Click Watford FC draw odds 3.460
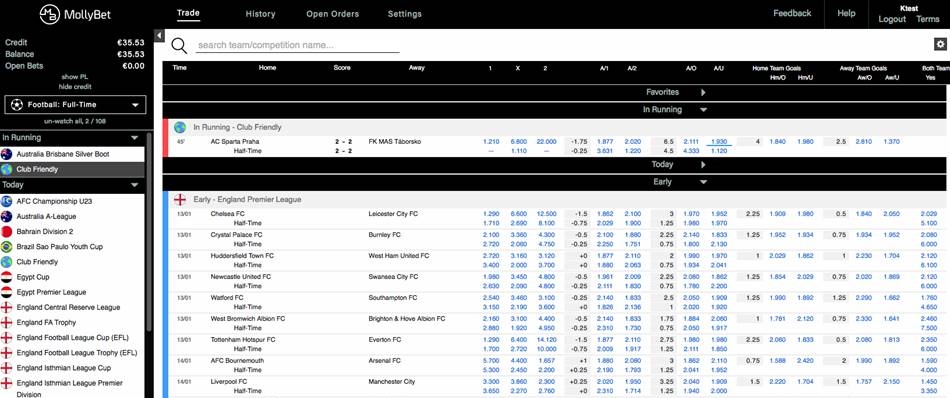950x398 pixels. click(x=518, y=298)
